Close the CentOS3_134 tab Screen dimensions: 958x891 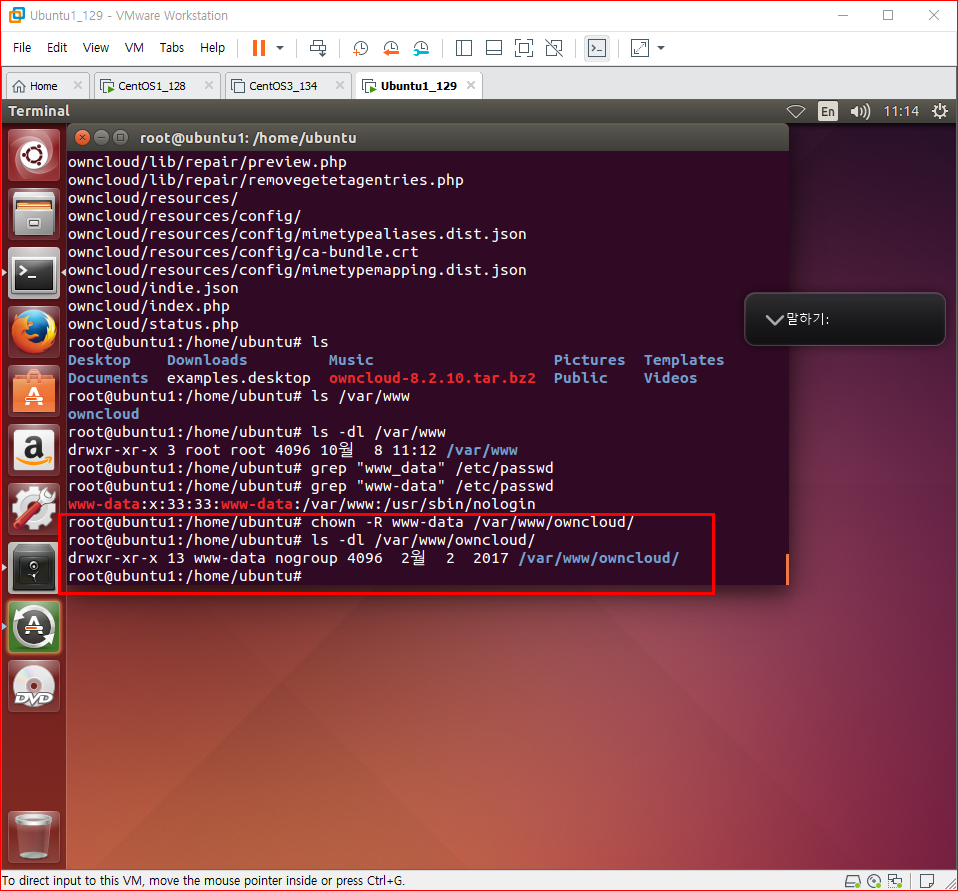point(340,86)
